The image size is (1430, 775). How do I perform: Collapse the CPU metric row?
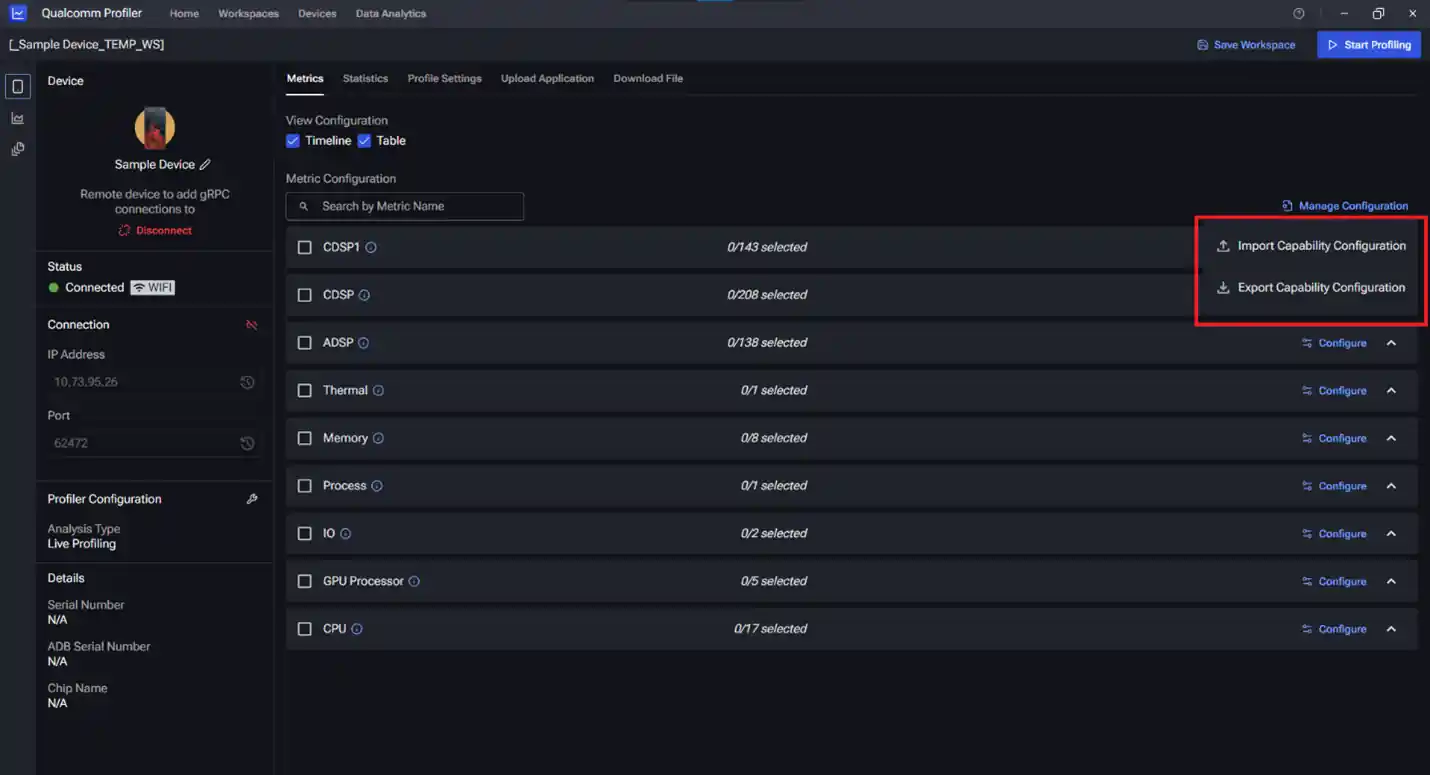pyautogui.click(x=1391, y=628)
